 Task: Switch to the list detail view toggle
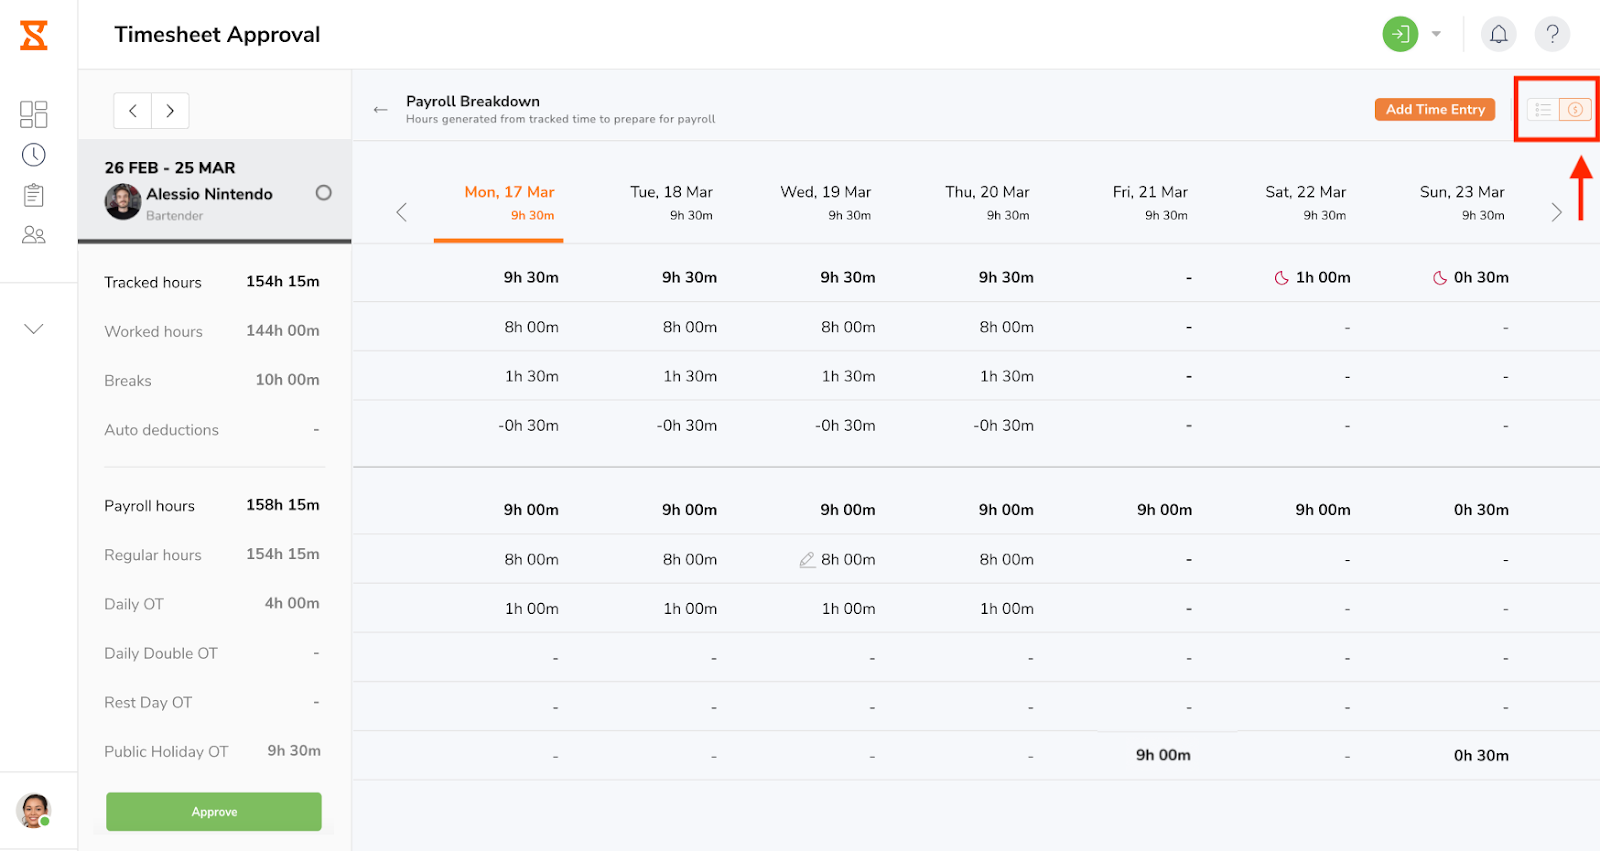click(x=1543, y=110)
